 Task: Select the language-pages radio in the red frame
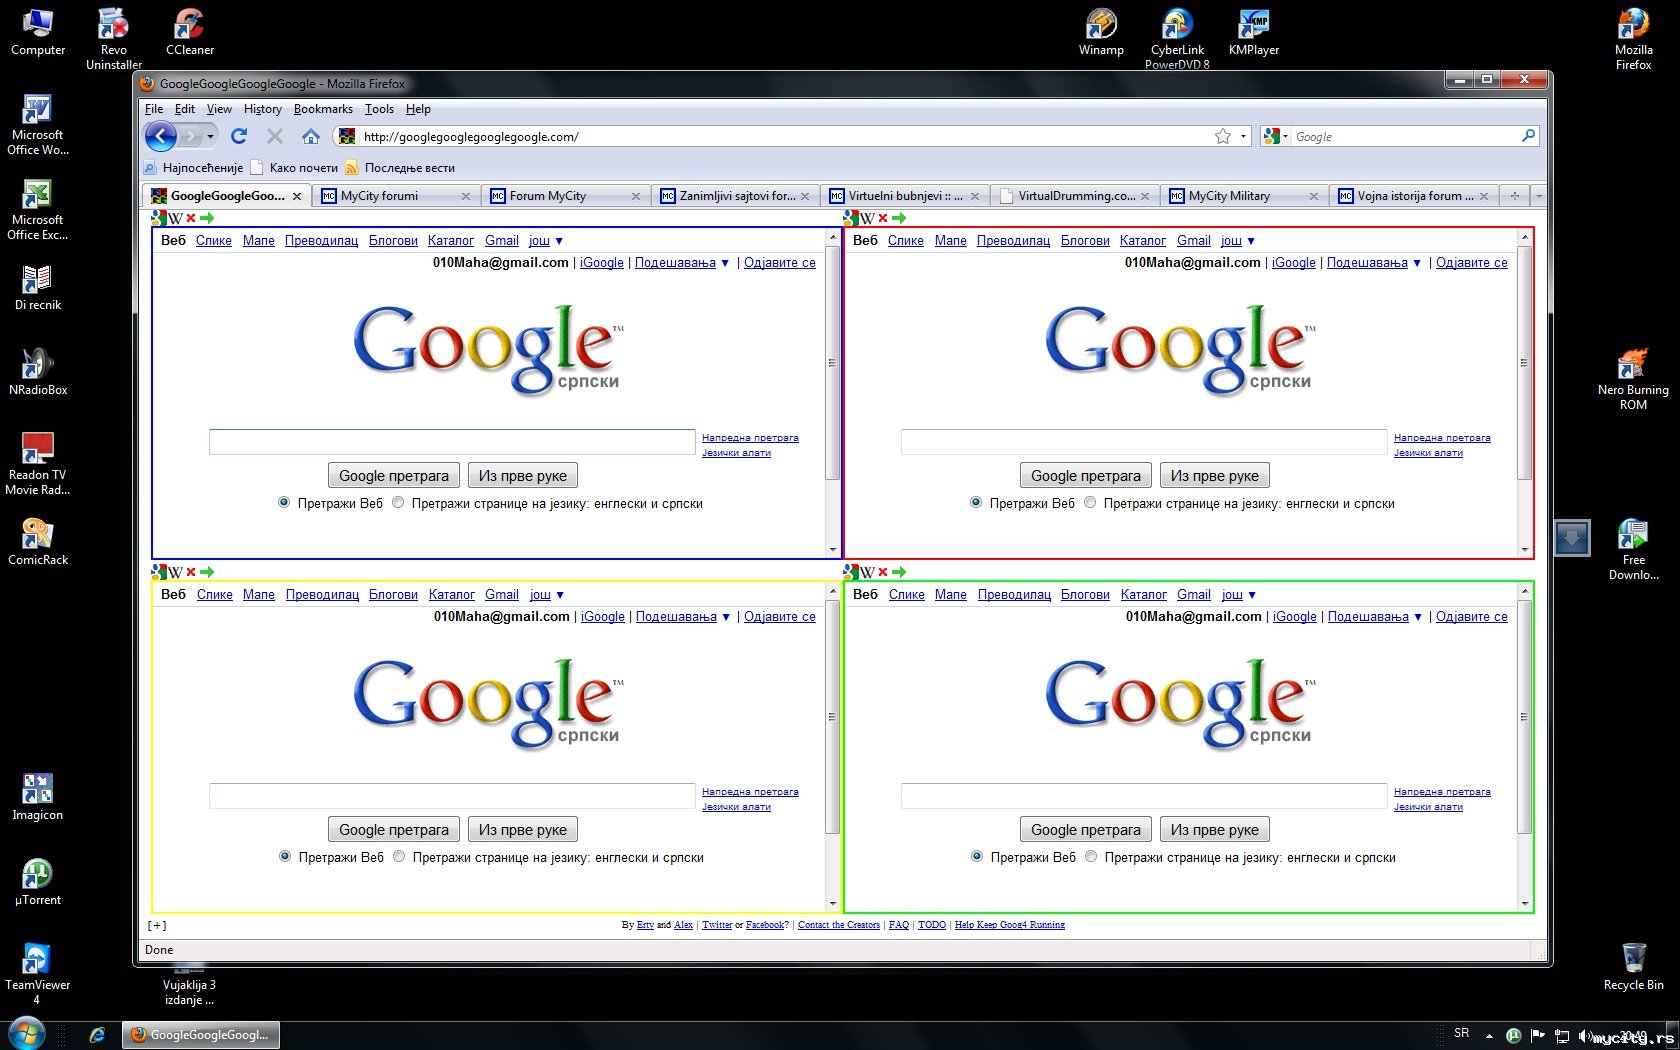point(1090,503)
